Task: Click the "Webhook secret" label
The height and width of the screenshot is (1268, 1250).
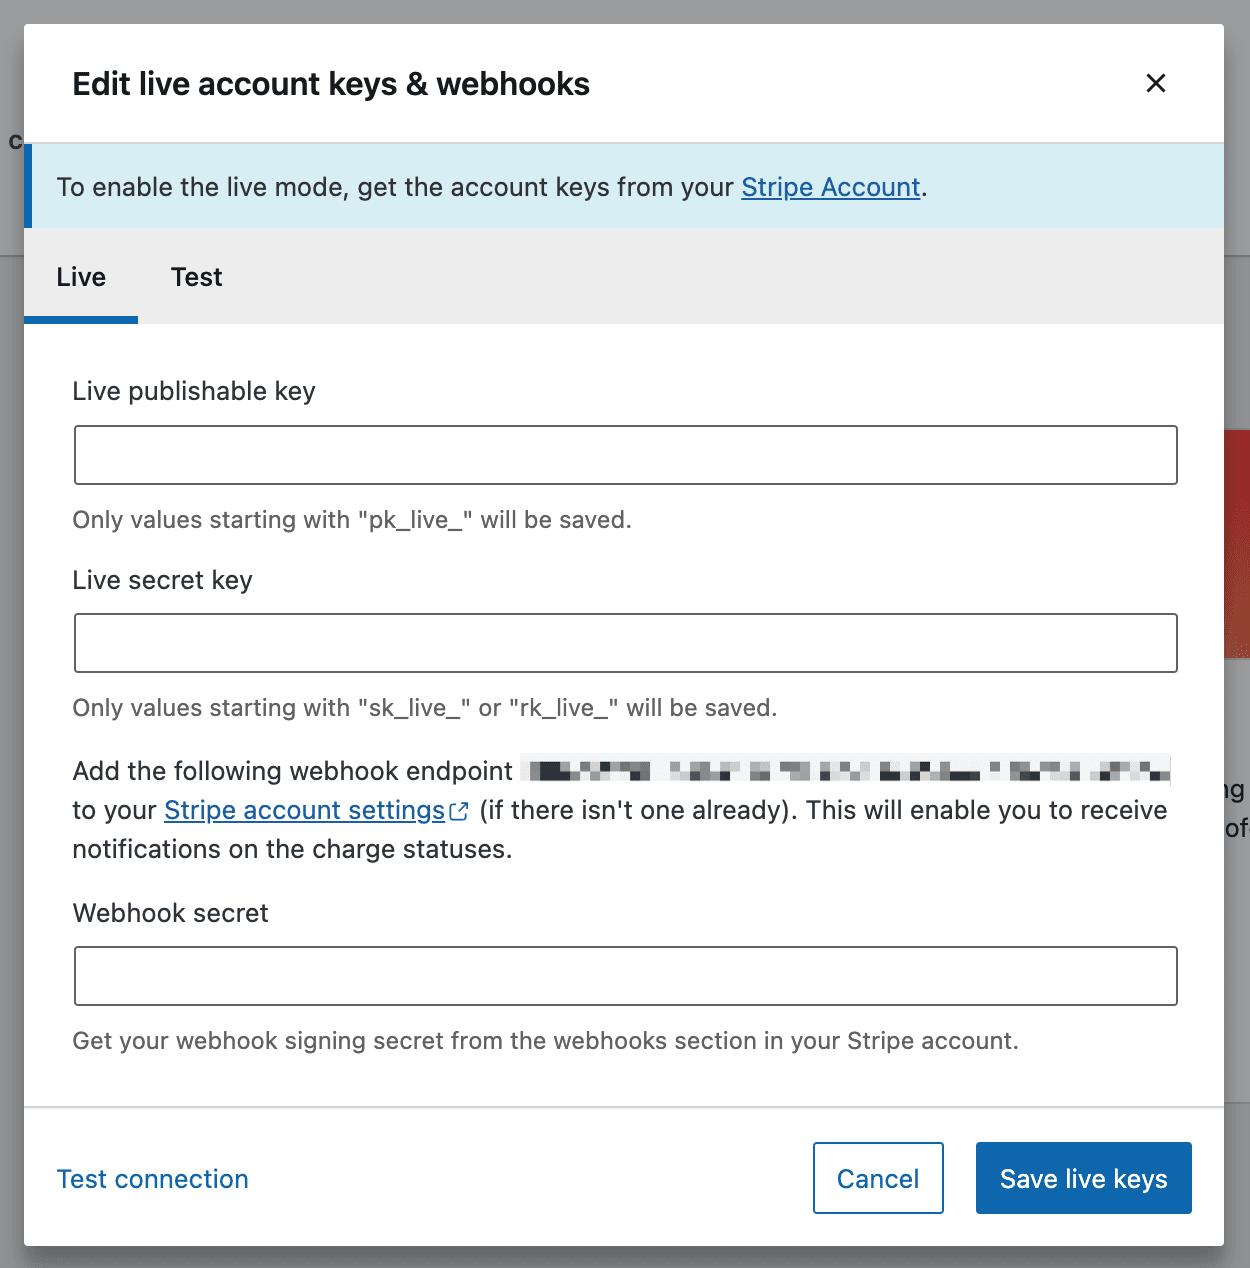Action: click(x=171, y=913)
